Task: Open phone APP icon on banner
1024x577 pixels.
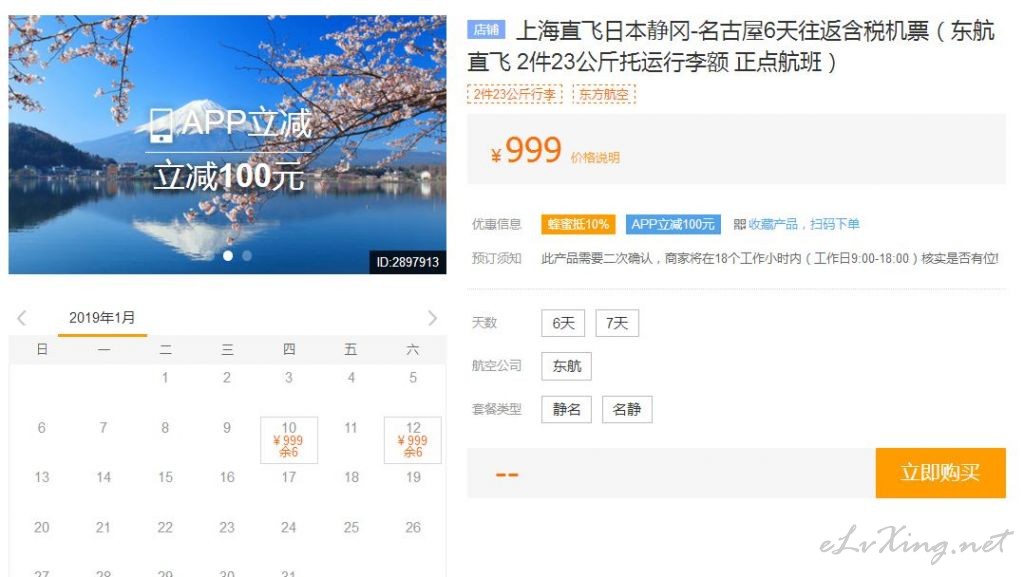Action: 161,125
